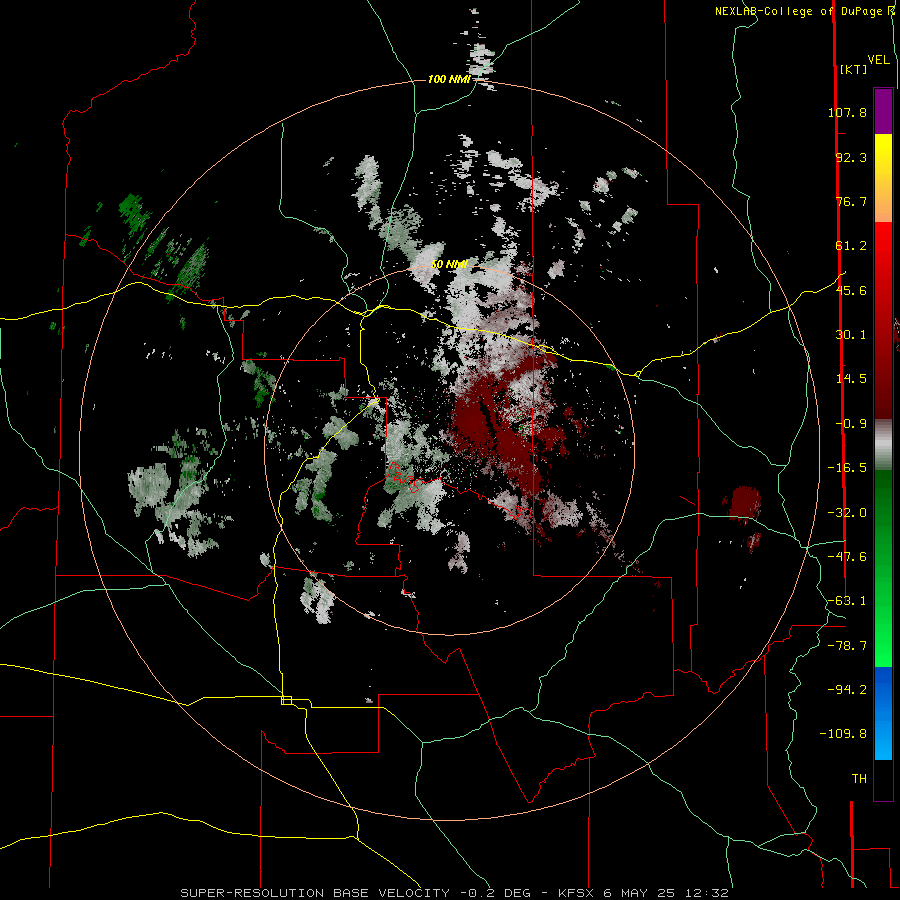Pick the blue segment of the velocity scale

[883, 713]
